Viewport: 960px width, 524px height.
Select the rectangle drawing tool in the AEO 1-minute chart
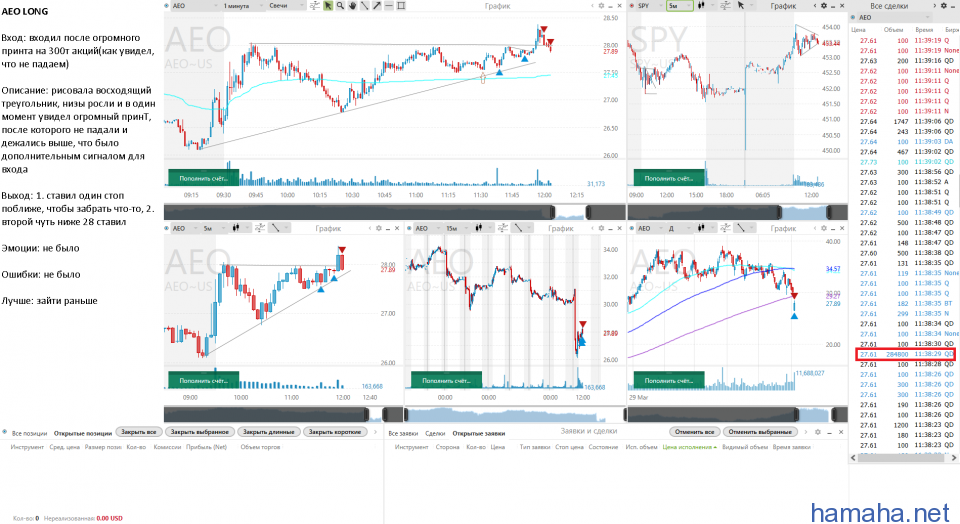401,6
